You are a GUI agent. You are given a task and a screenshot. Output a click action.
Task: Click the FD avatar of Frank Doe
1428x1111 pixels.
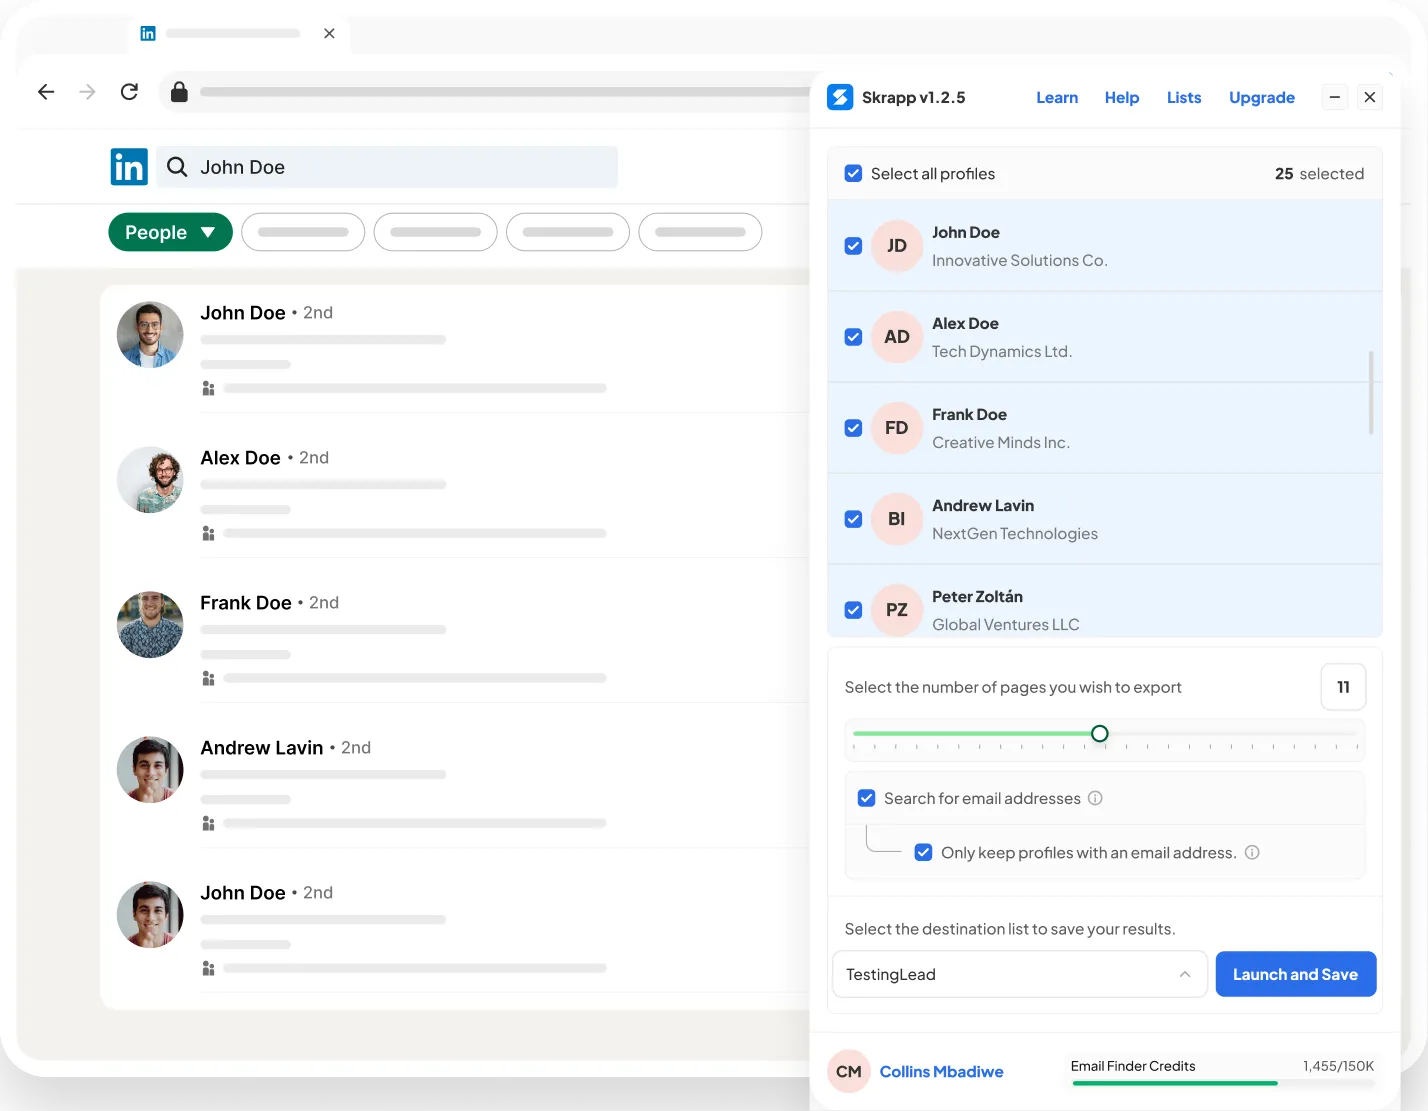(897, 428)
